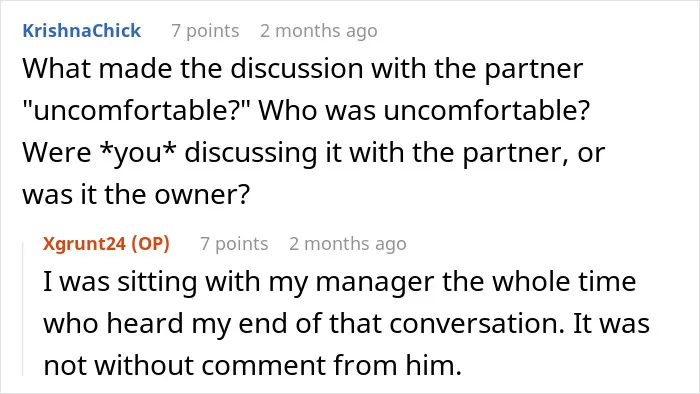The height and width of the screenshot is (394, 700).
Task: Open KrishnaChick's user profile link
Action: [x=82, y=31]
